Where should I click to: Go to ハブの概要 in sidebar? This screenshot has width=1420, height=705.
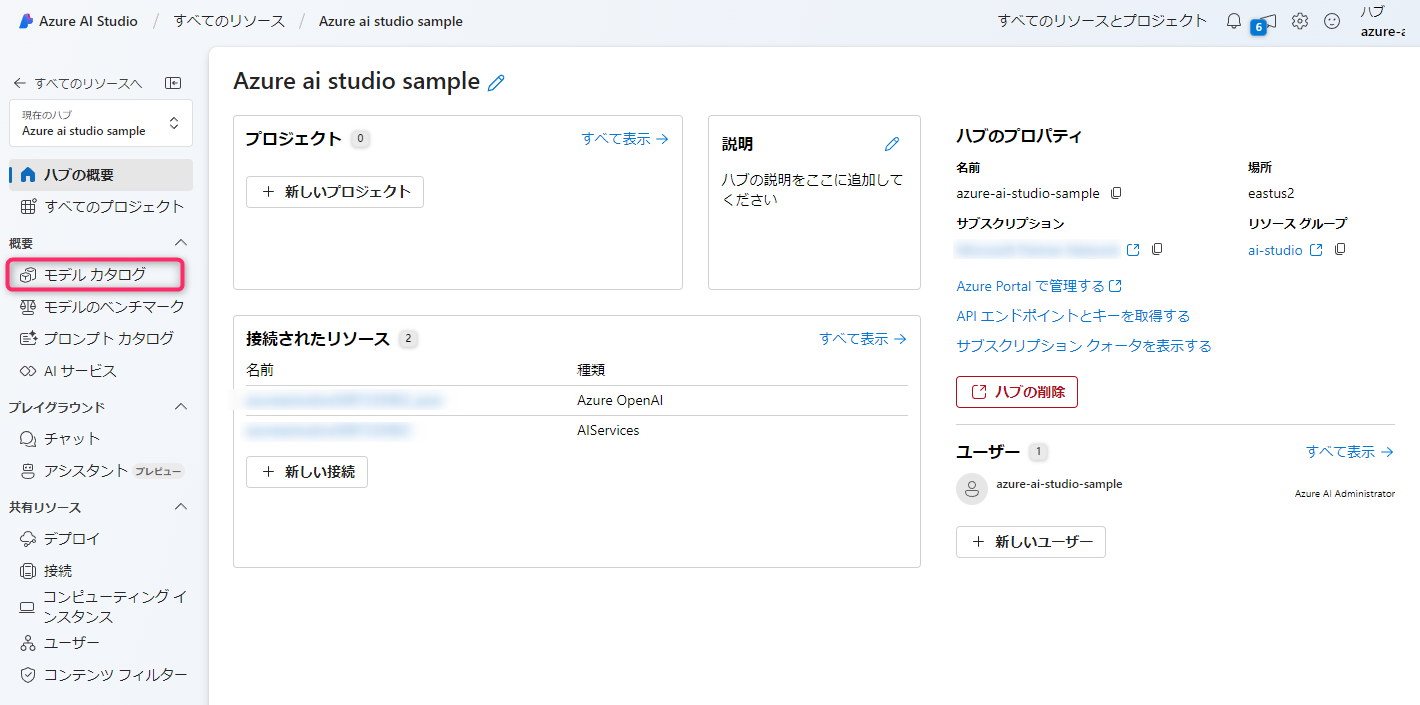pos(101,175)
